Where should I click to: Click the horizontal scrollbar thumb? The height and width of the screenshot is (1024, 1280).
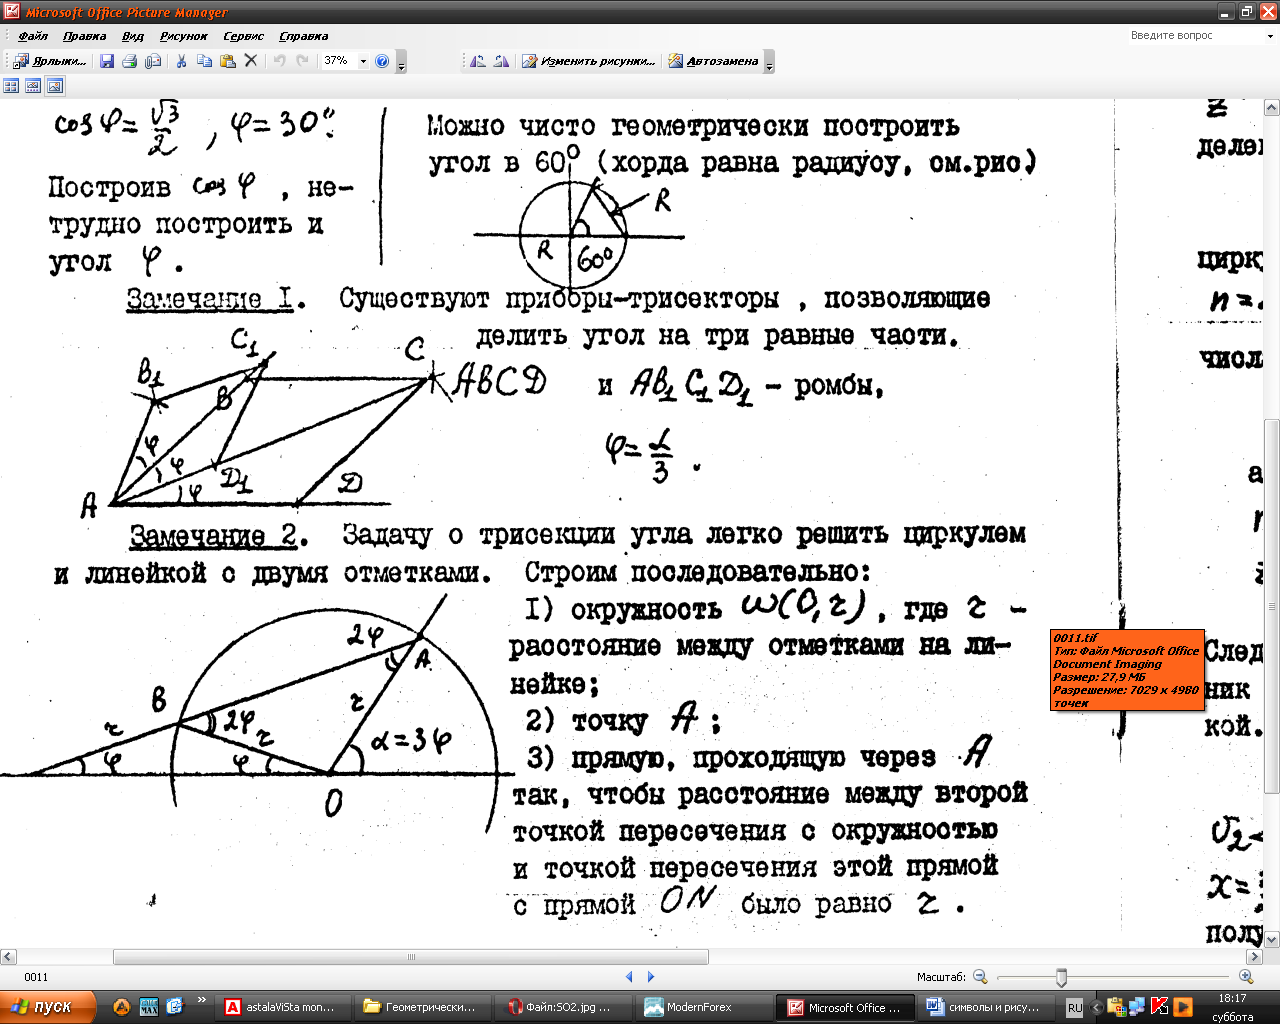point(411,957)
